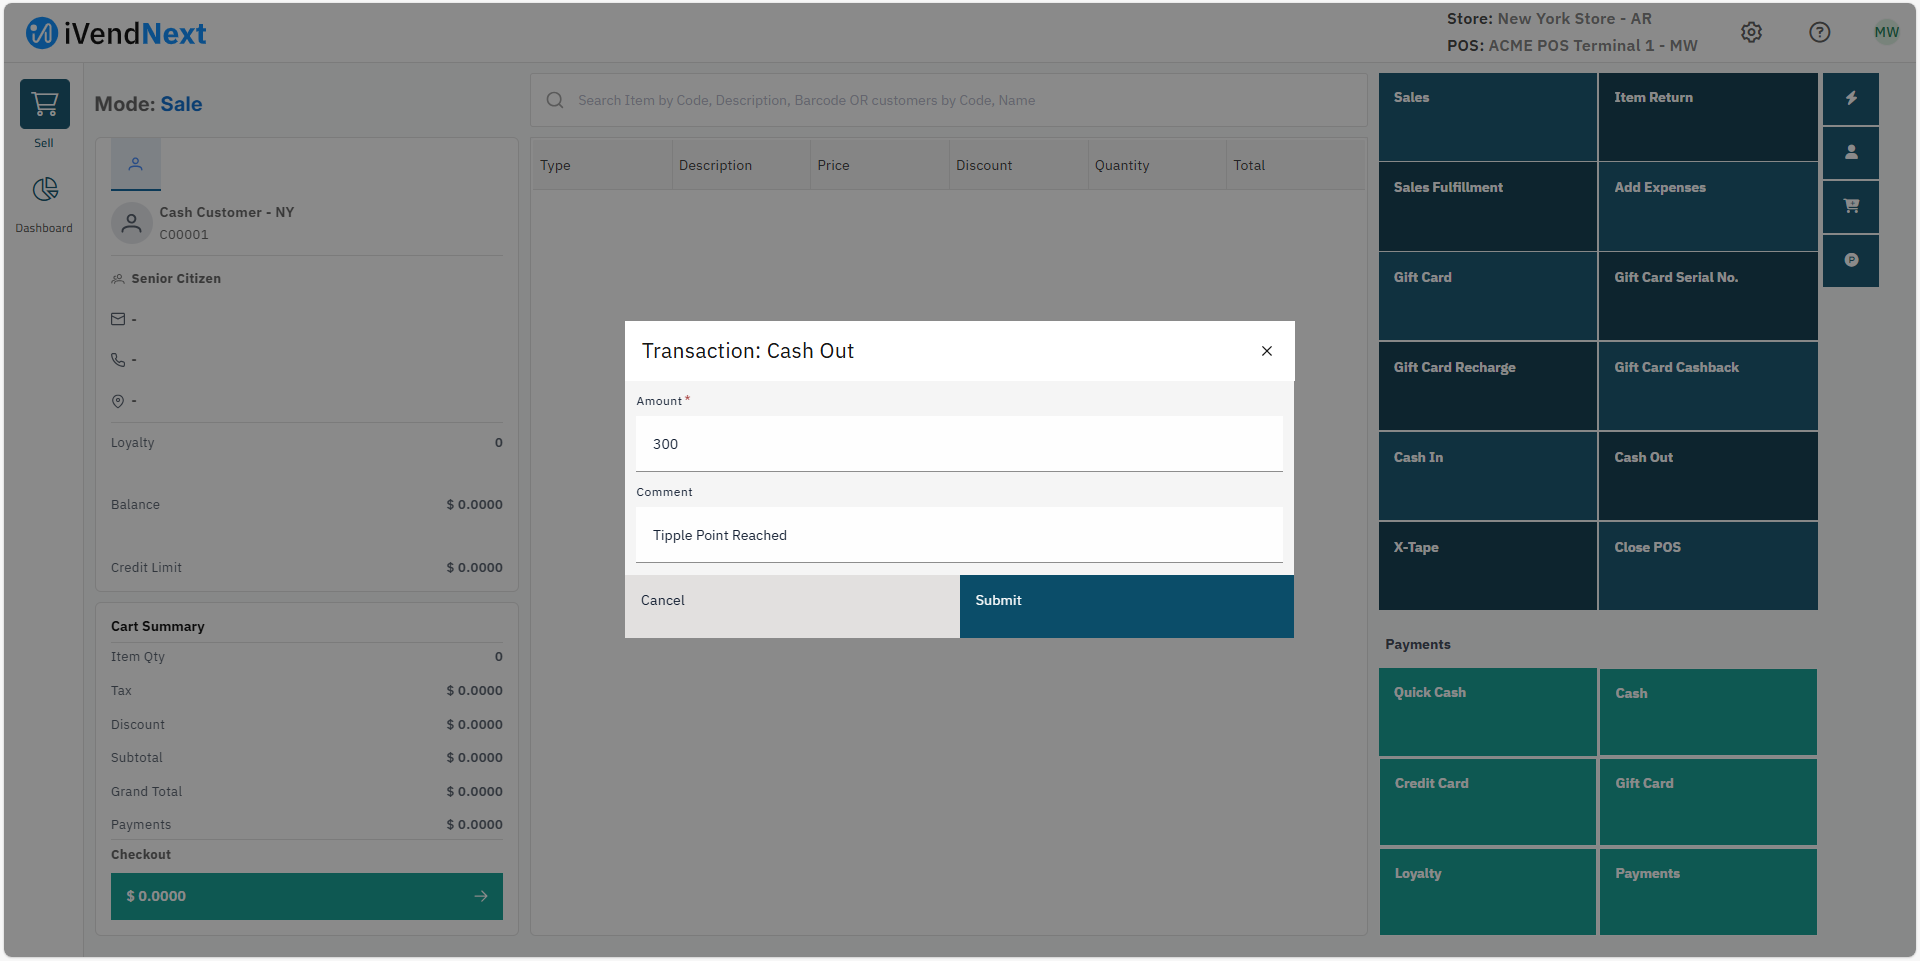
Task: Click the item search box
Action: (948, 100)
